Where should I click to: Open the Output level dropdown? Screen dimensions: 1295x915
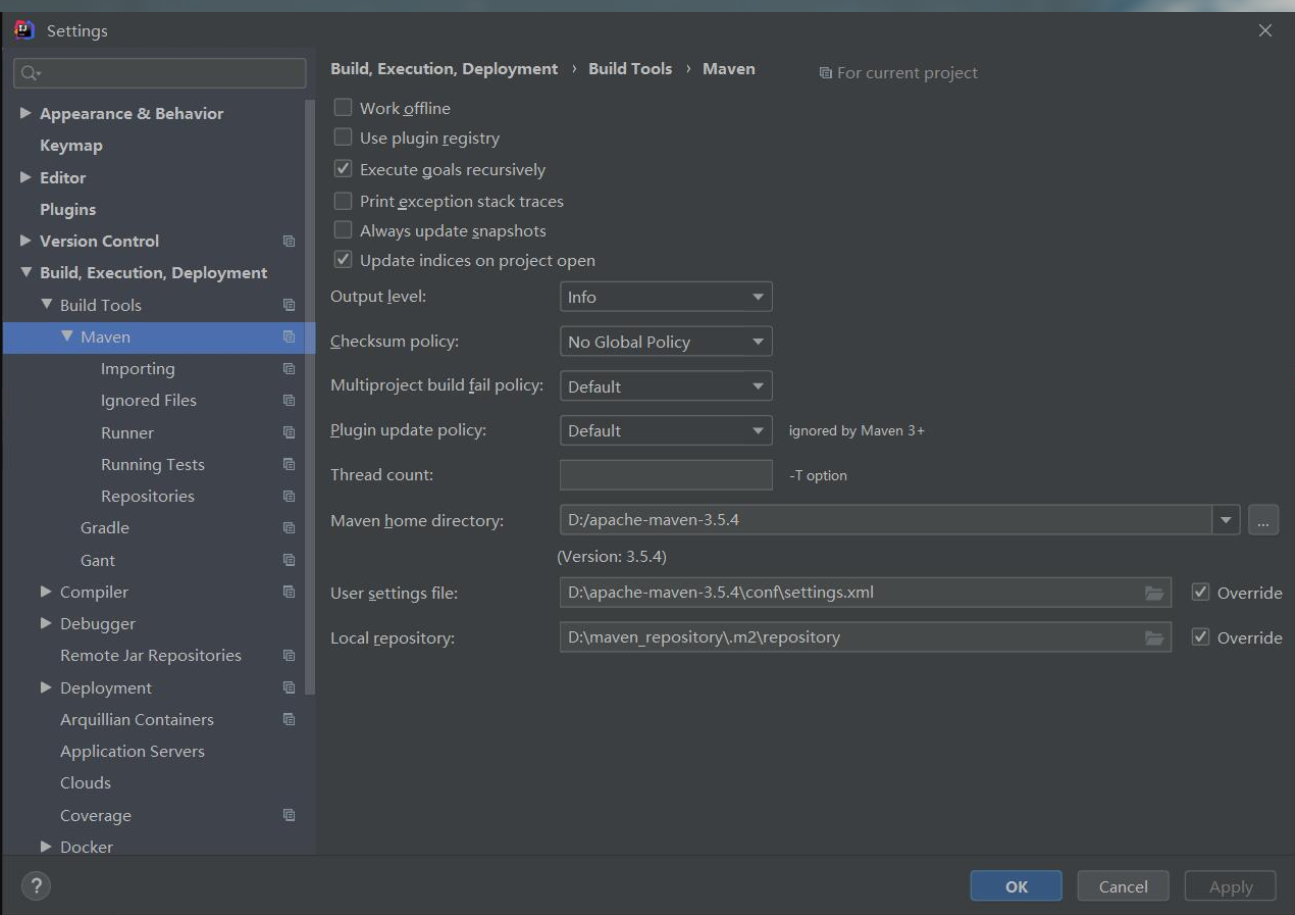(x=666, y=296)
